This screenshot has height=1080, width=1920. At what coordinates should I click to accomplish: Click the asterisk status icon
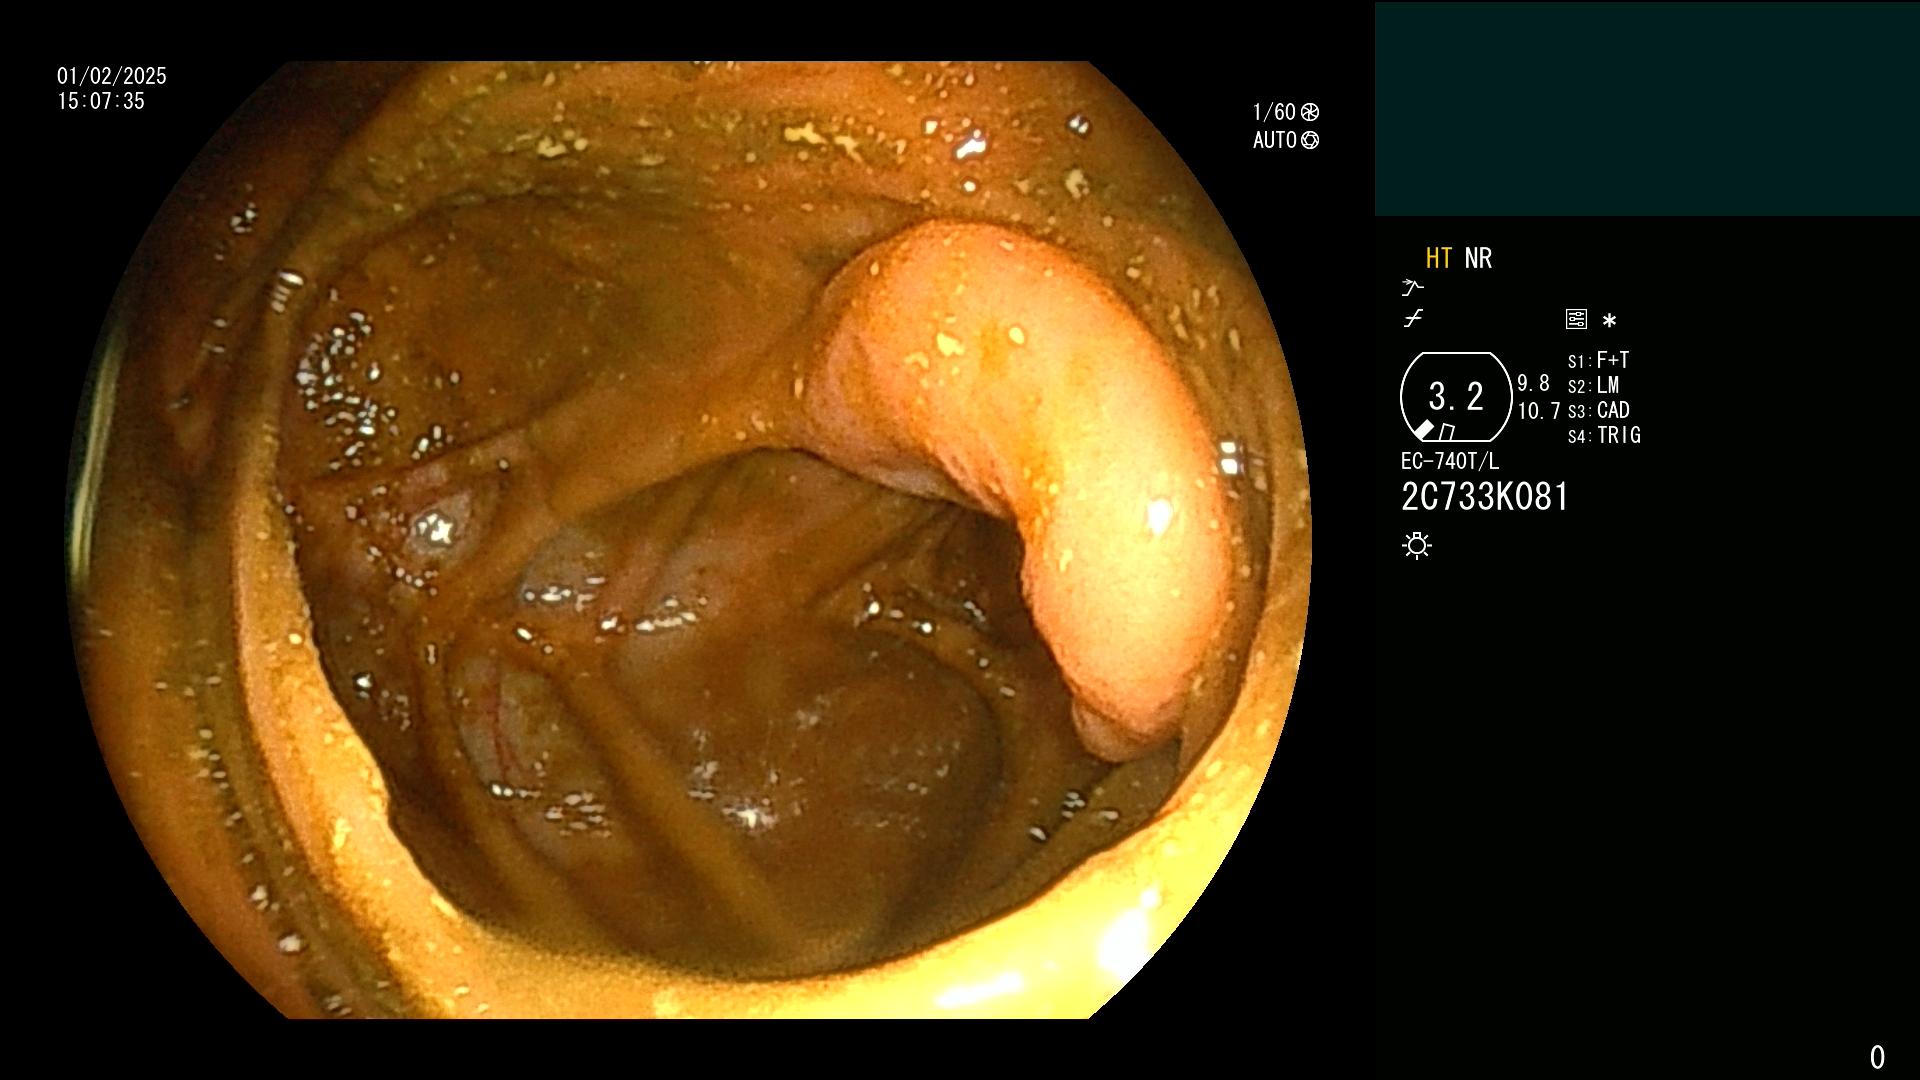click(x=1609, y=321)
